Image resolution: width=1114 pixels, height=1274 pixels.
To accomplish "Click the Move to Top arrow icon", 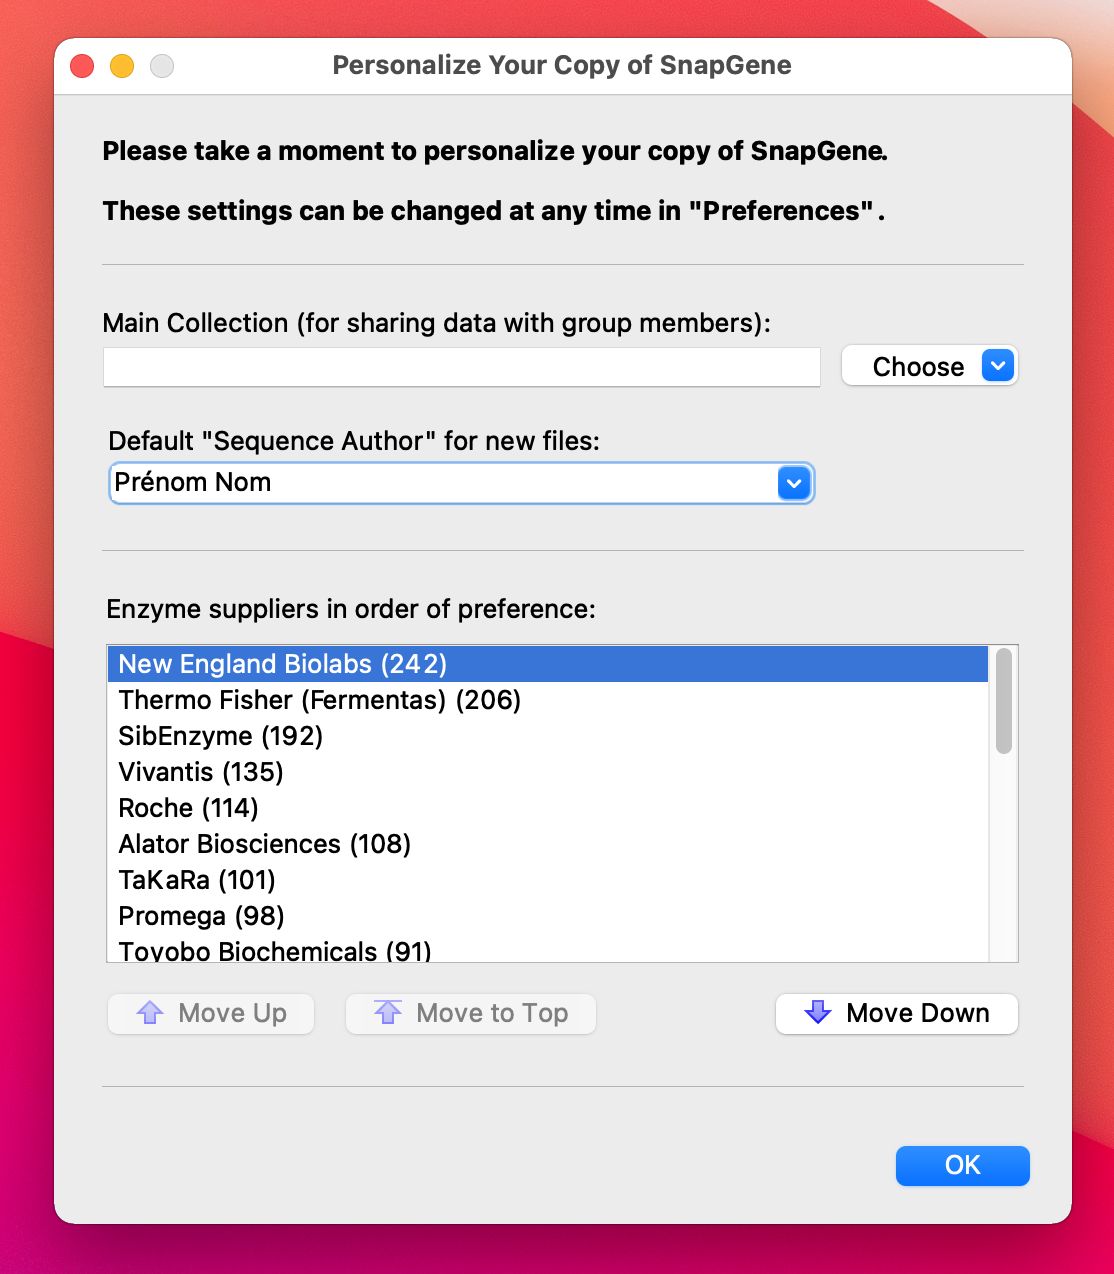I will 388,1013.
